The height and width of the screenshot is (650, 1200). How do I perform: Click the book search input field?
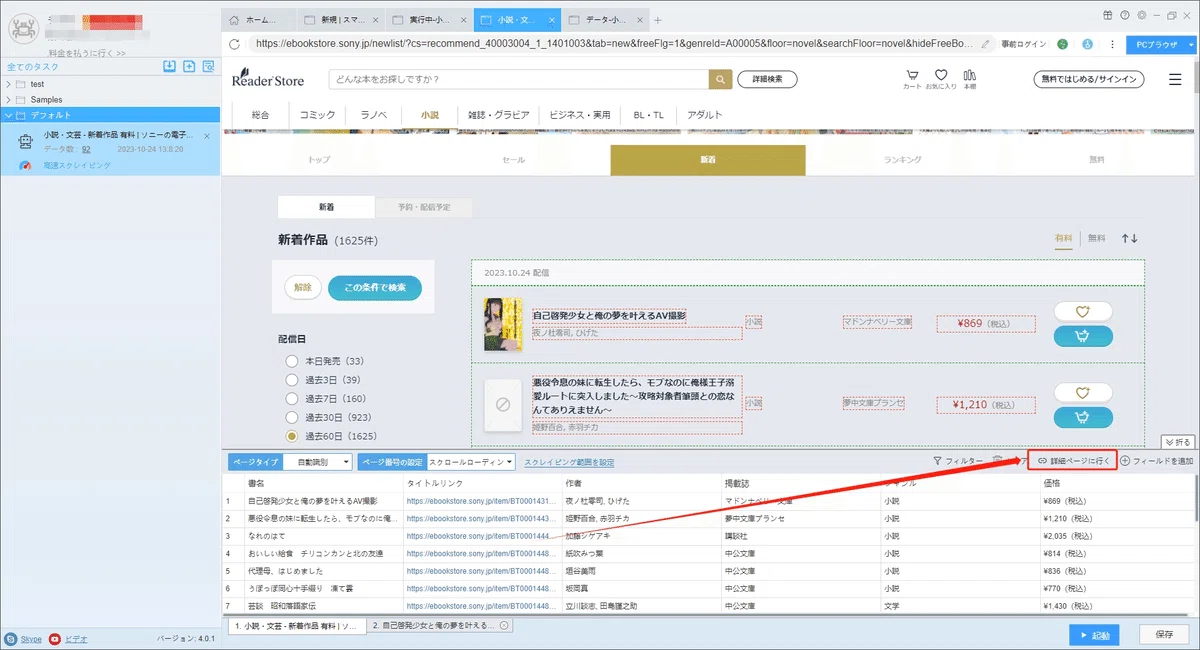coord(518,79)
